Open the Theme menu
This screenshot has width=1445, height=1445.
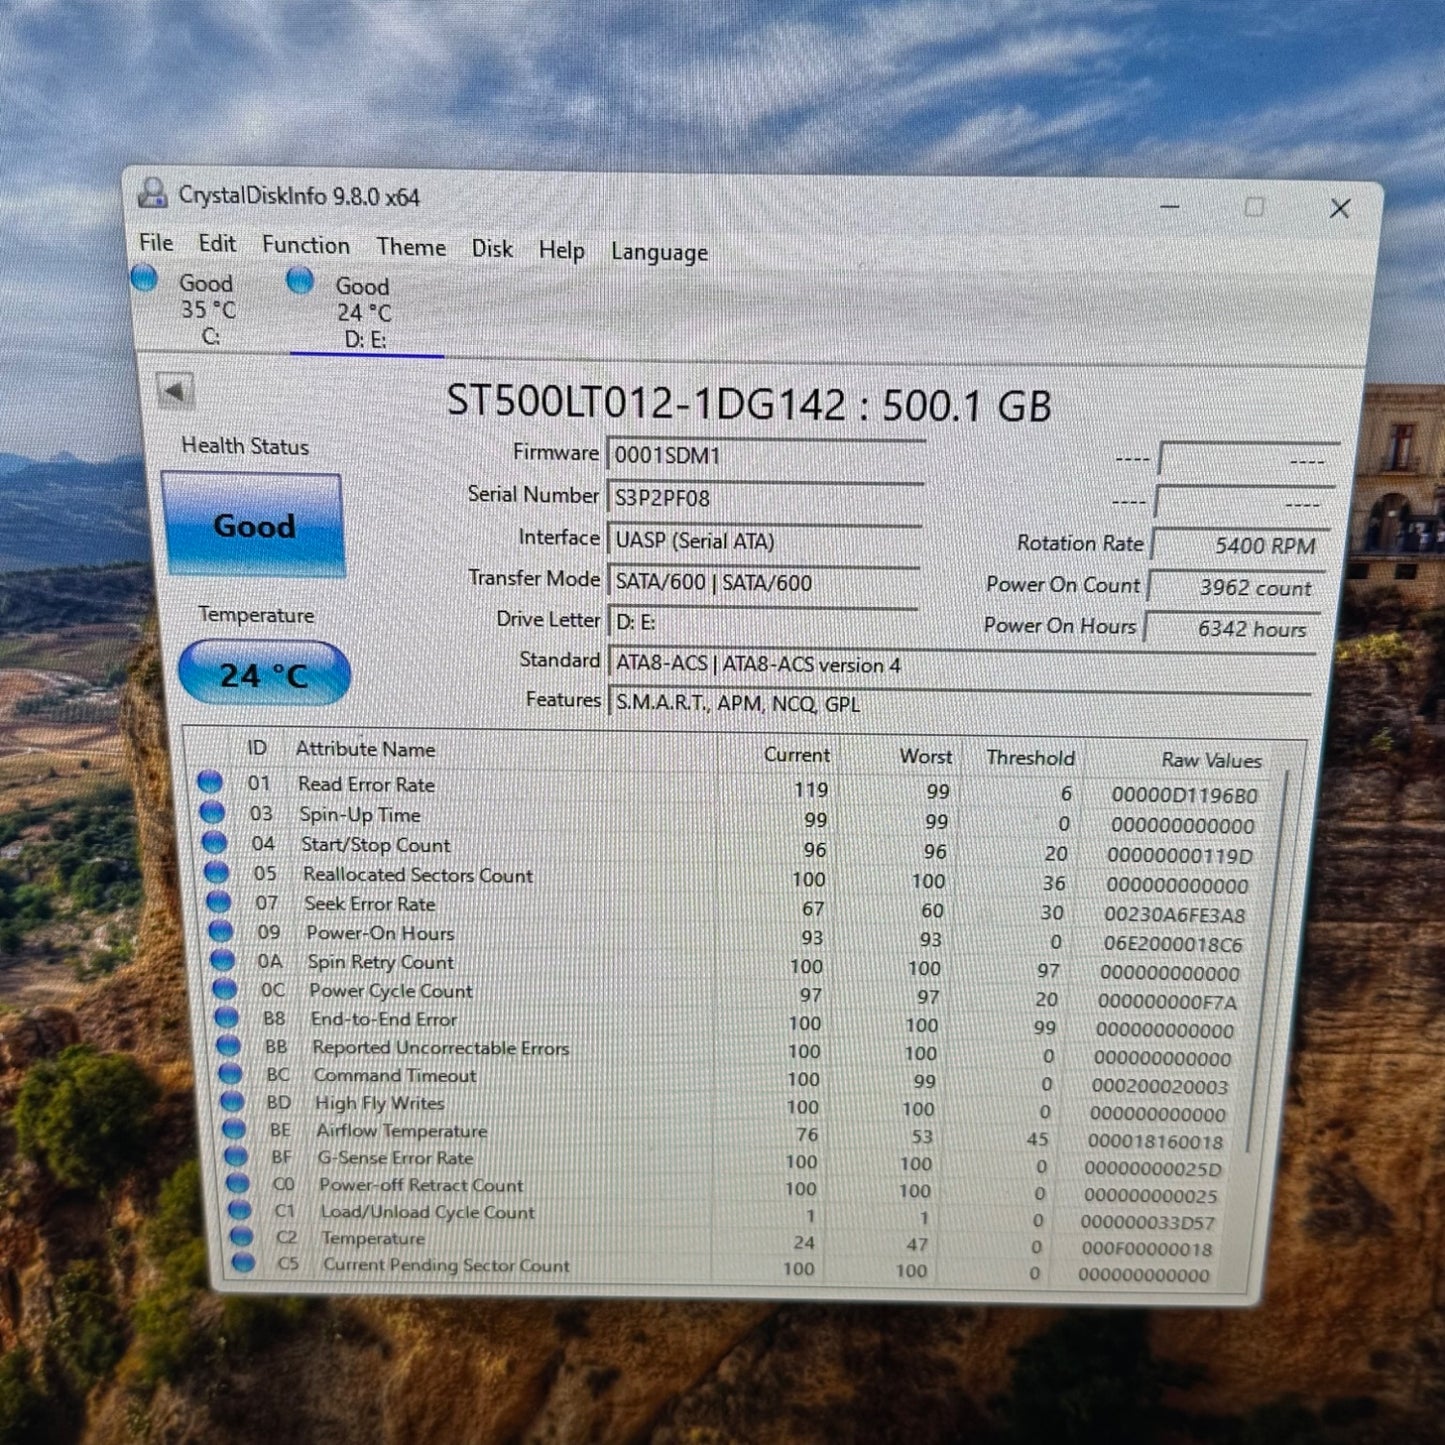(x=411, y=247)
